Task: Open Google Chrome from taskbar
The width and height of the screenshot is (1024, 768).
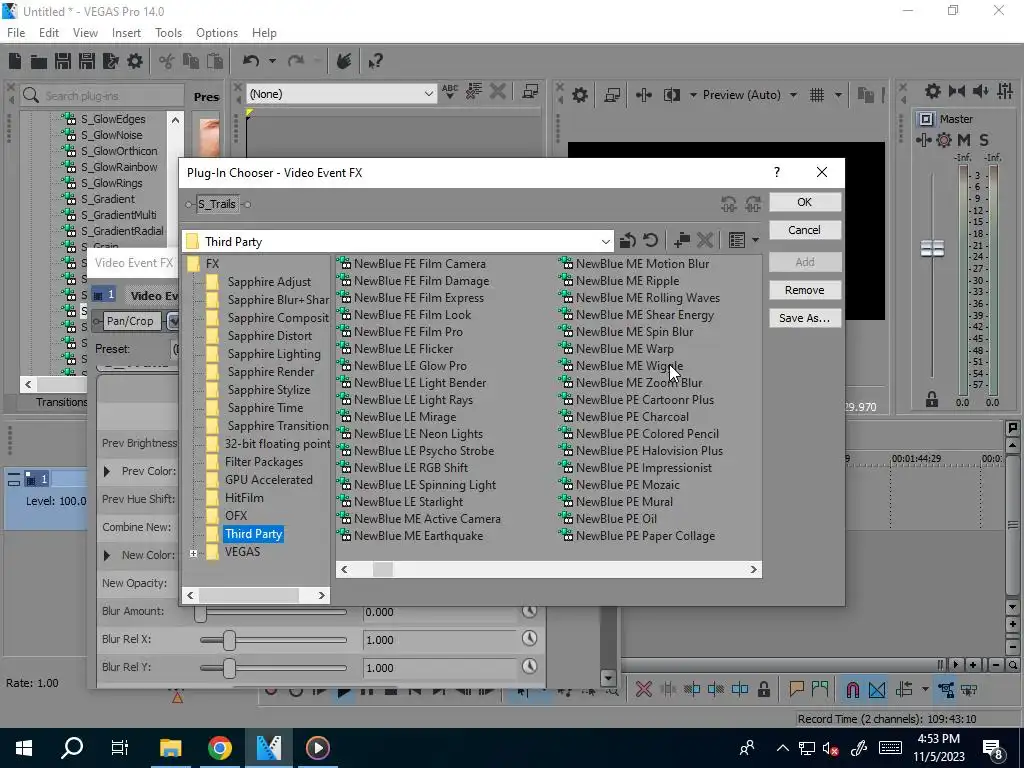Action: coord(220,748)
